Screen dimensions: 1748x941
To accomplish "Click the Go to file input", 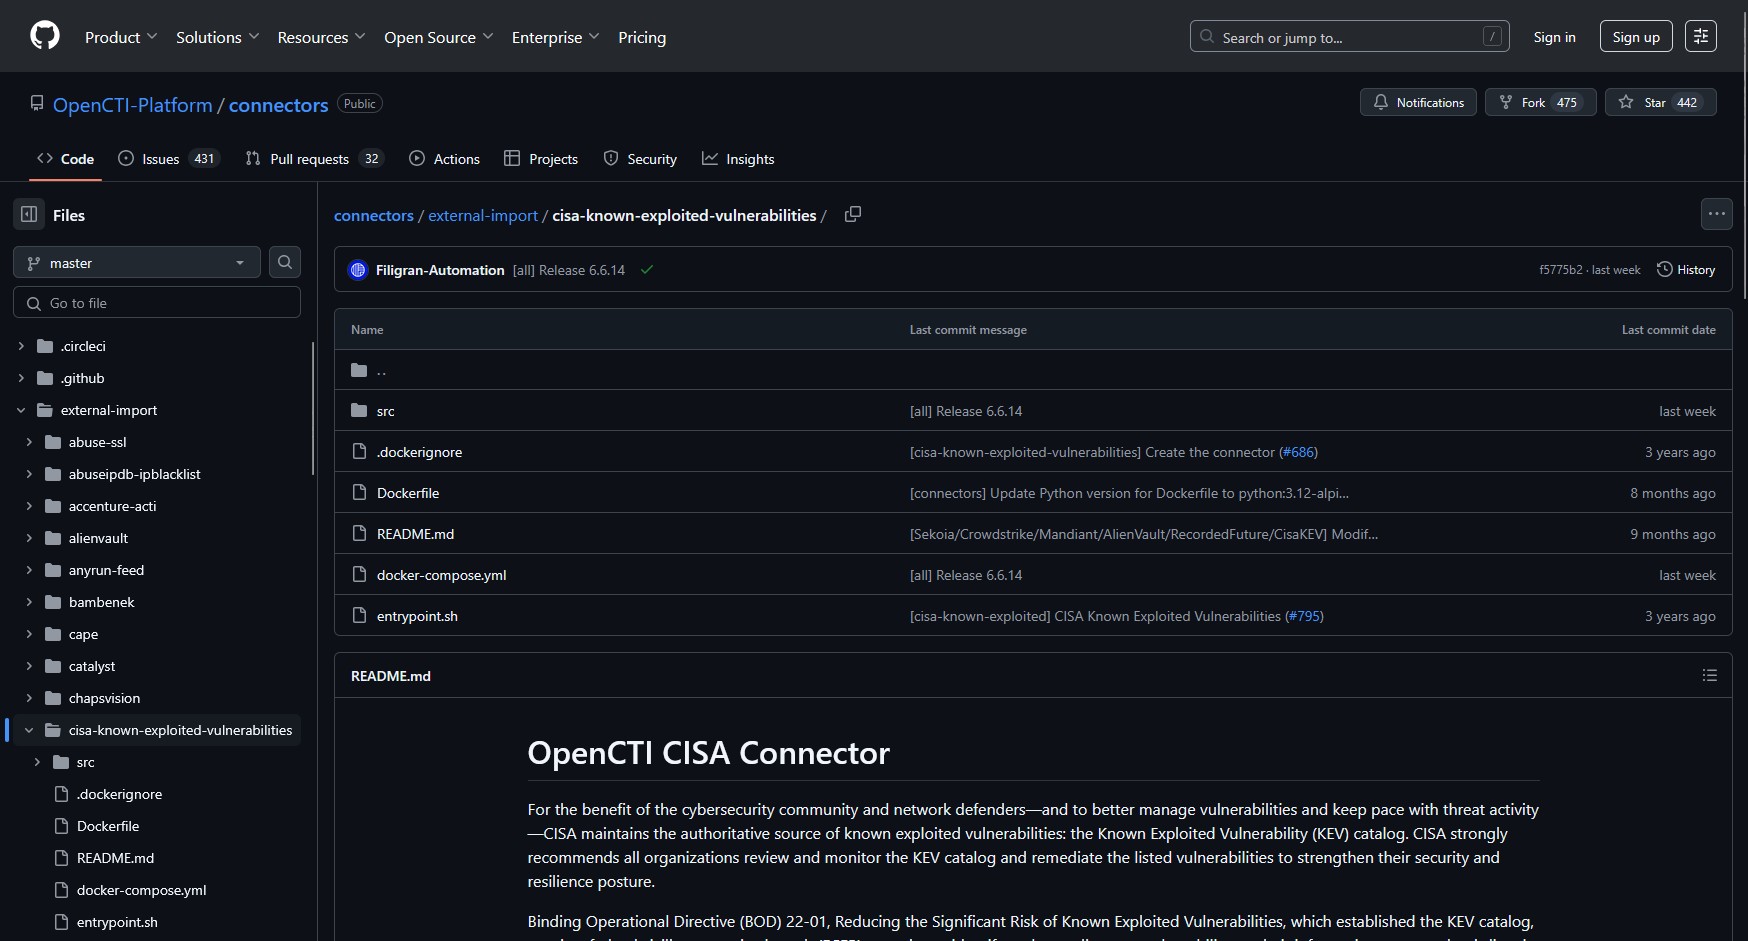I will (x=157, y=302).
